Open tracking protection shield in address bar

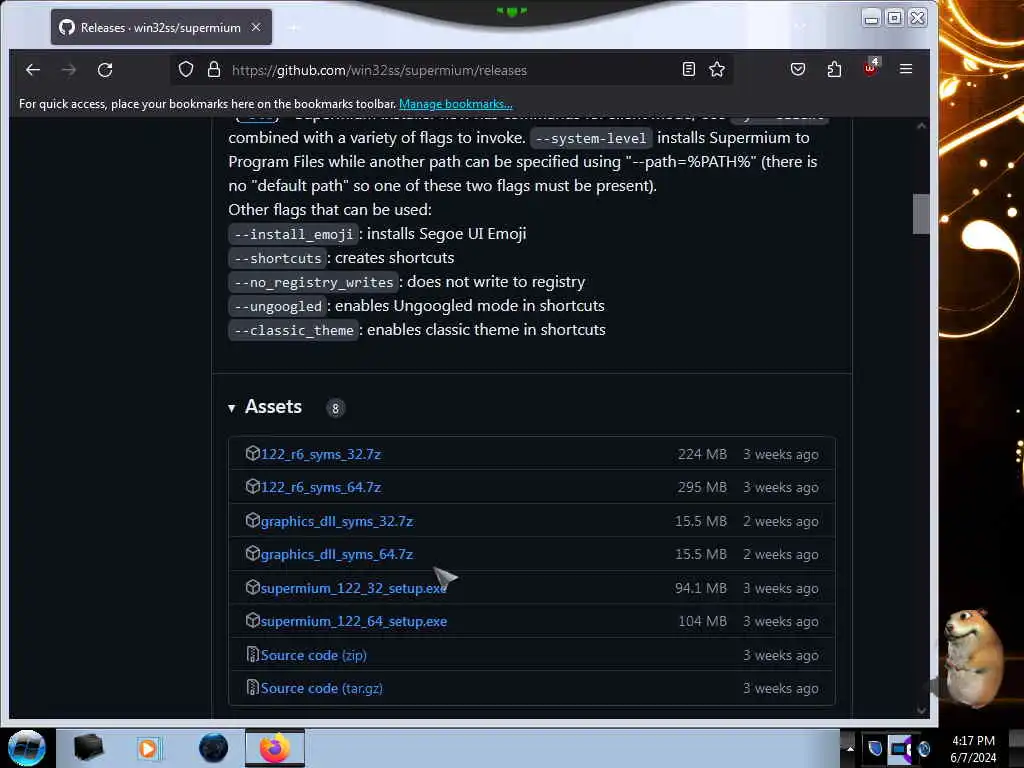coord(186,69)
